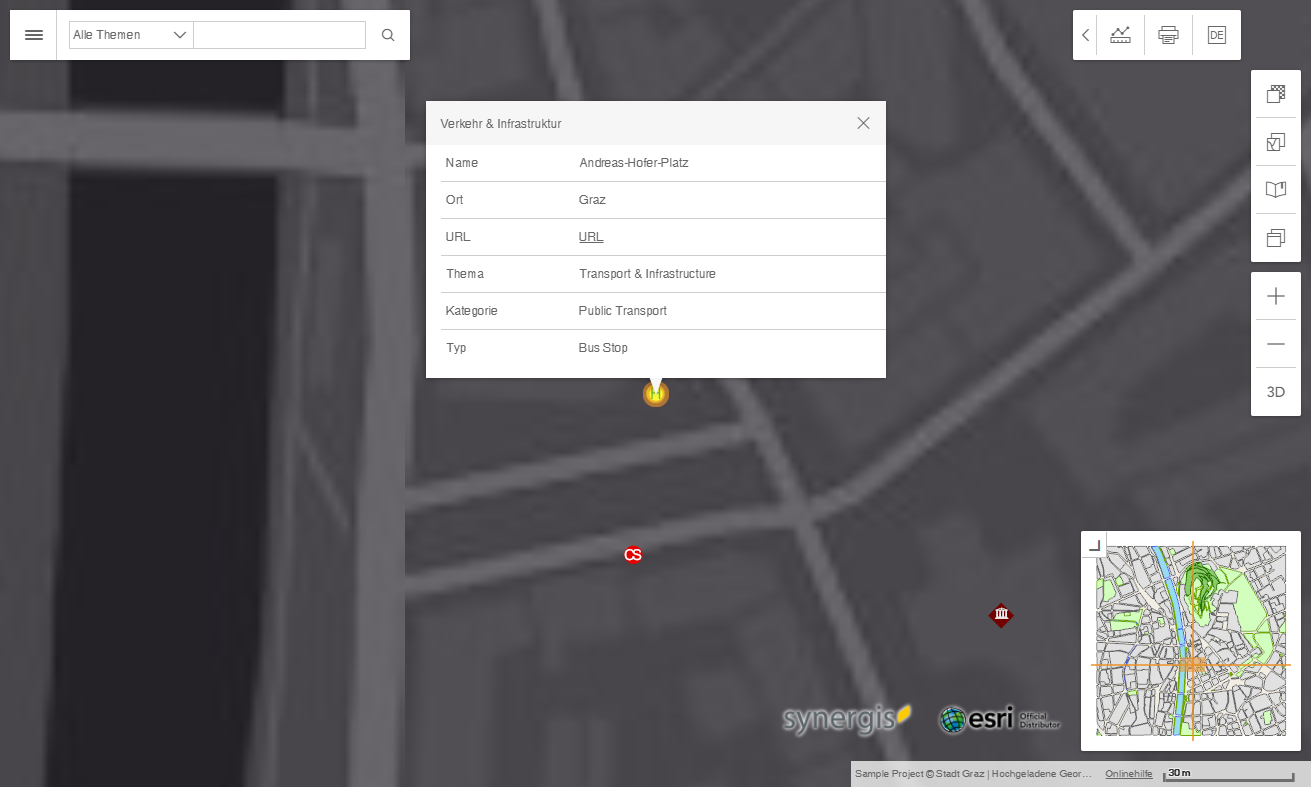Show the map legend book icon

(x=1275, y=189)
